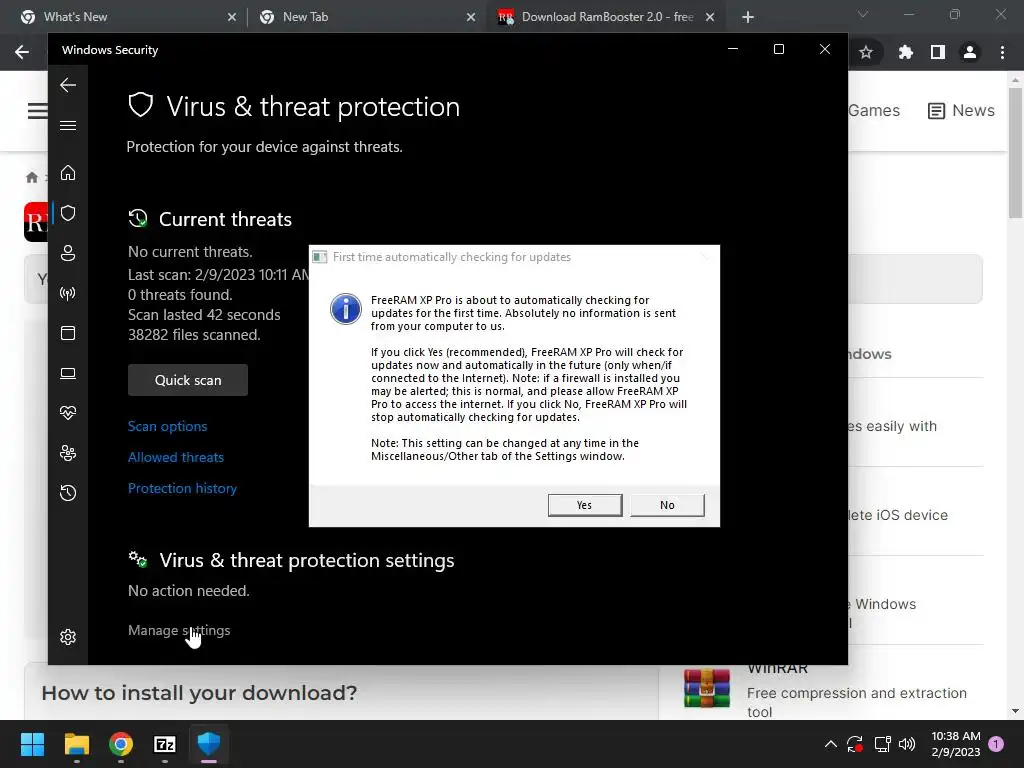Close the What's New tab
1024x768 pixels.
232,17
